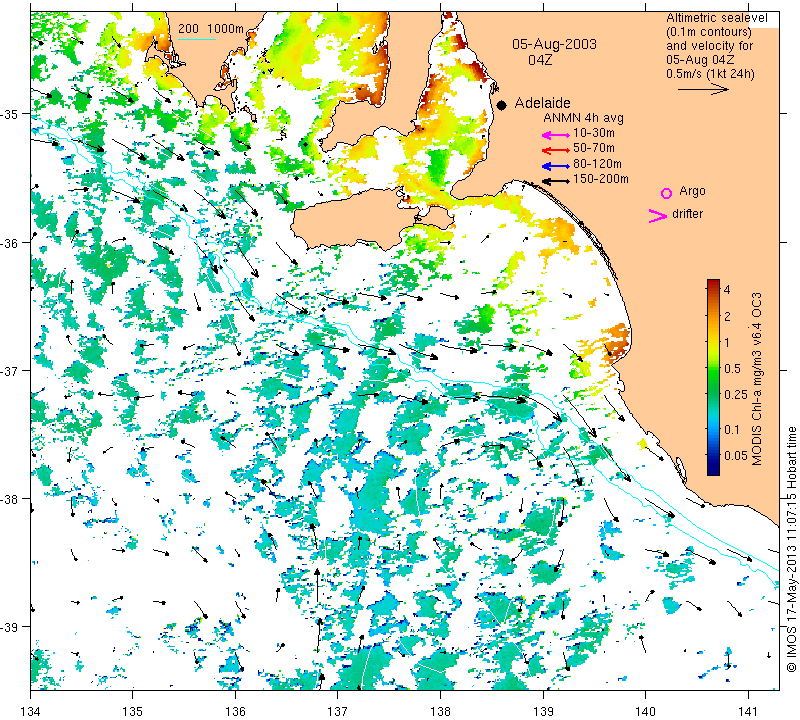Click the colorbar value 2 label
This screenshot has width=800, height=720.
click(x=727, y=316)
